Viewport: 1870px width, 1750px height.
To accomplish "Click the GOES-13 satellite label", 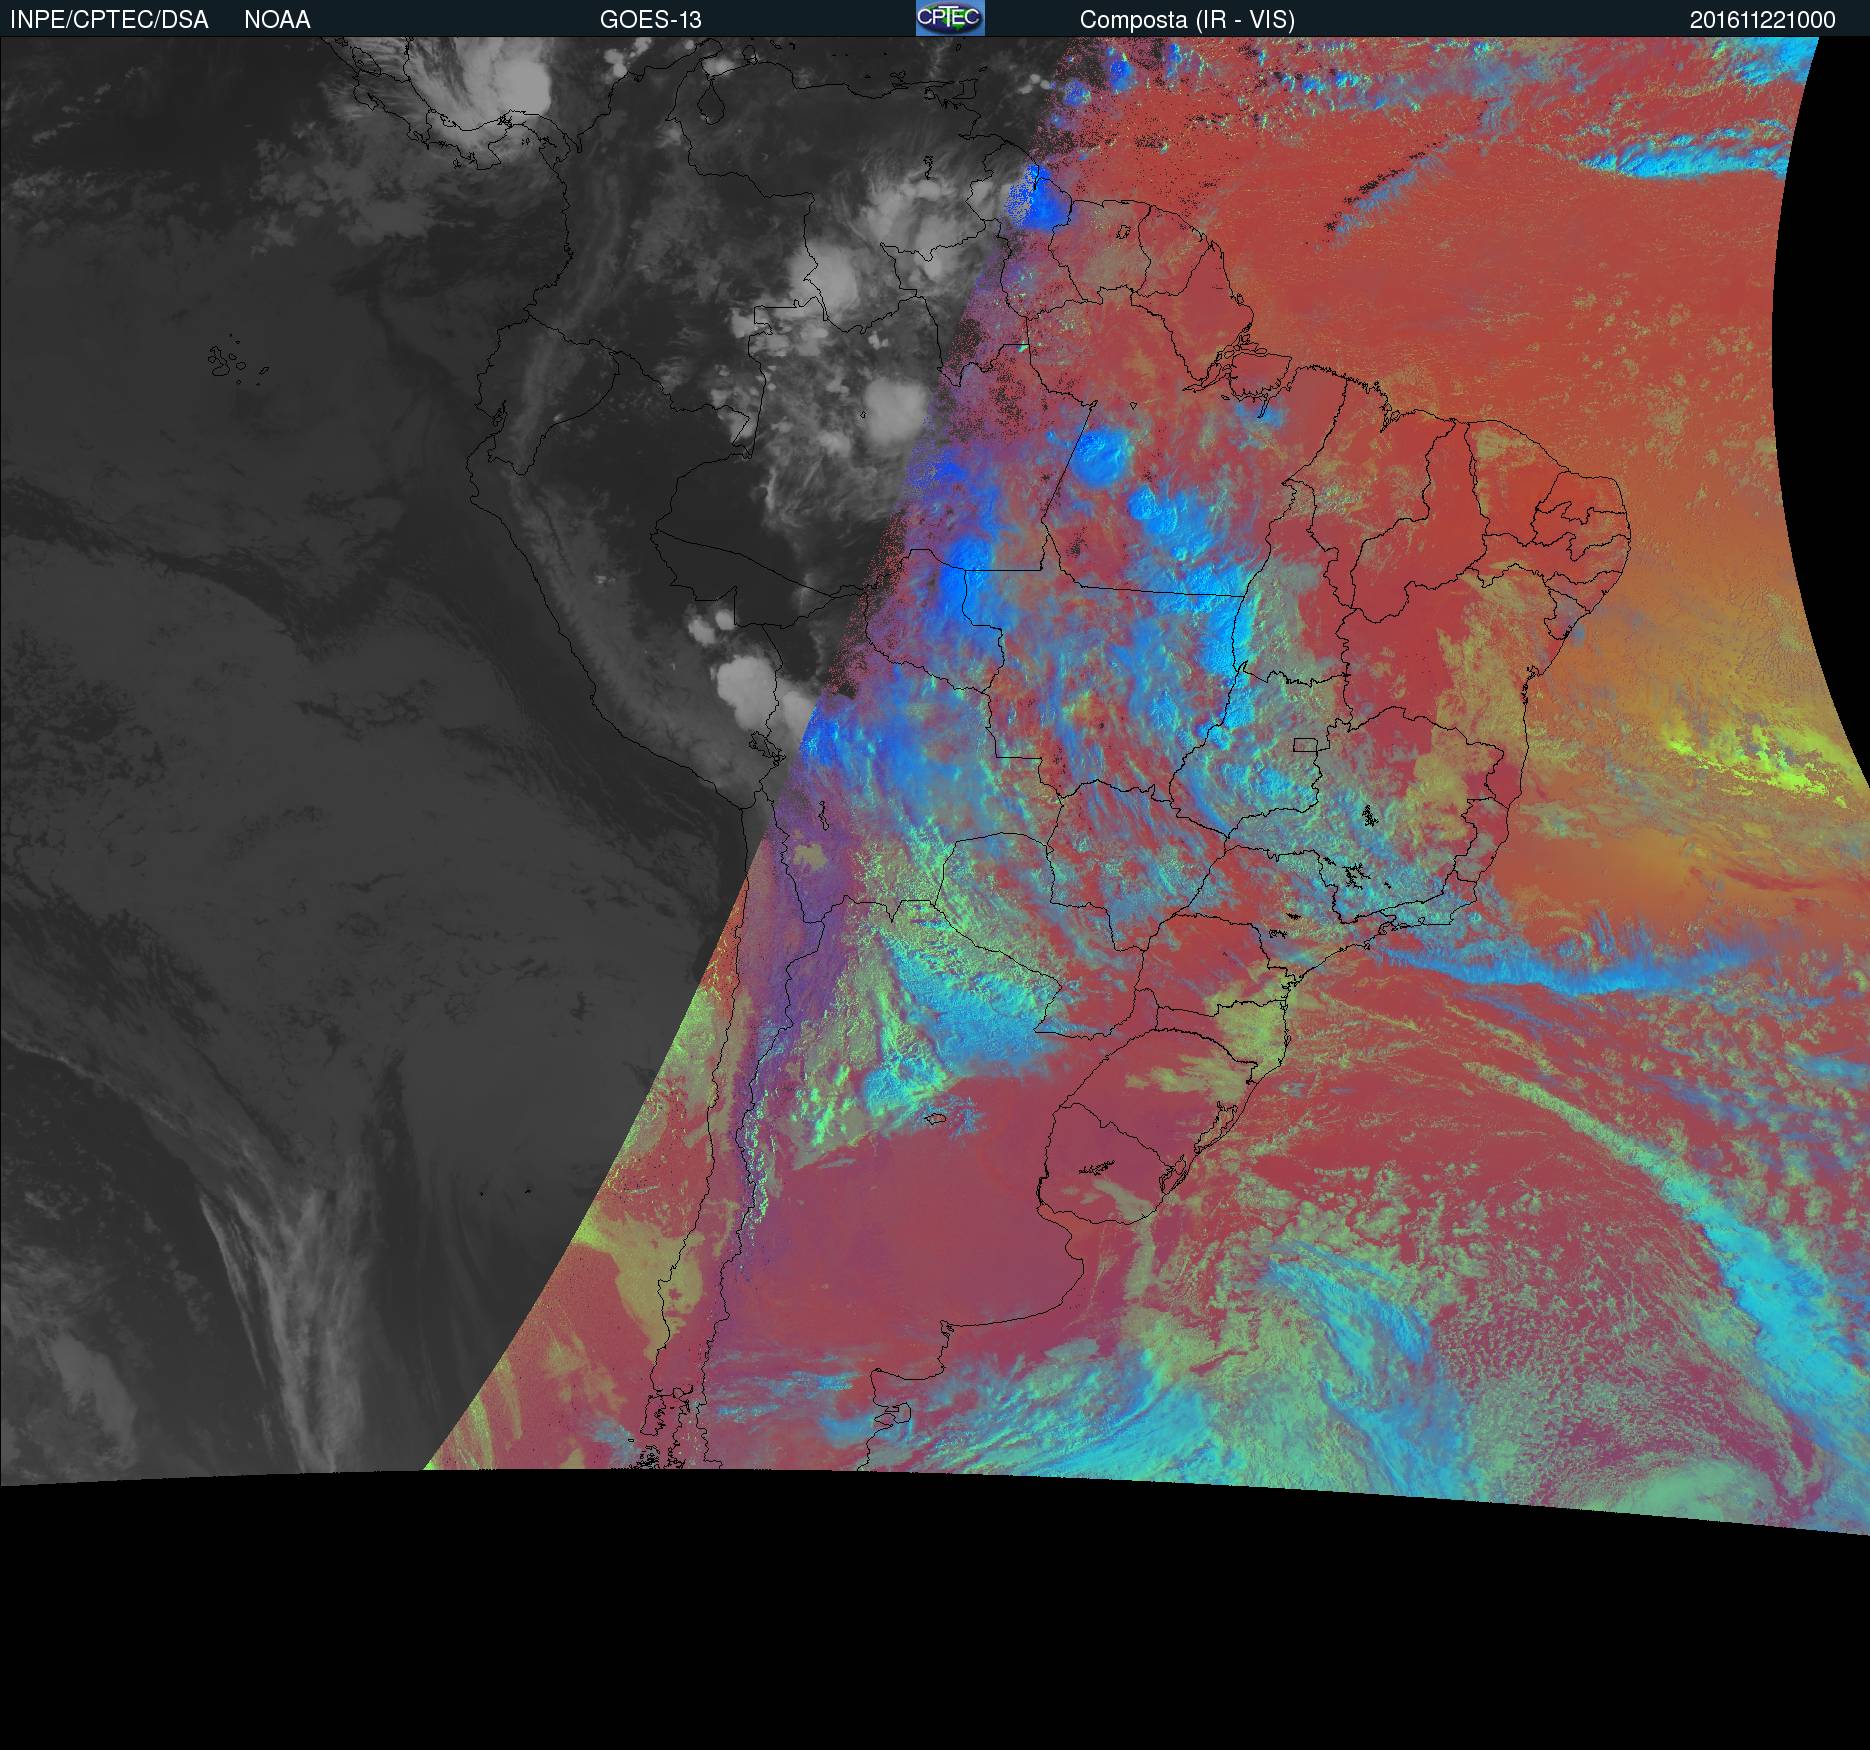I will (x=651, y=20).
